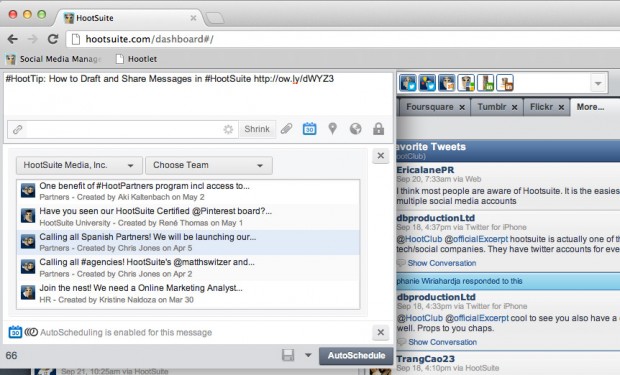Viewport: 620px width, 375px height.
Task: Click the Wiriahardja responded to this bar
Action: click(508, 281)
